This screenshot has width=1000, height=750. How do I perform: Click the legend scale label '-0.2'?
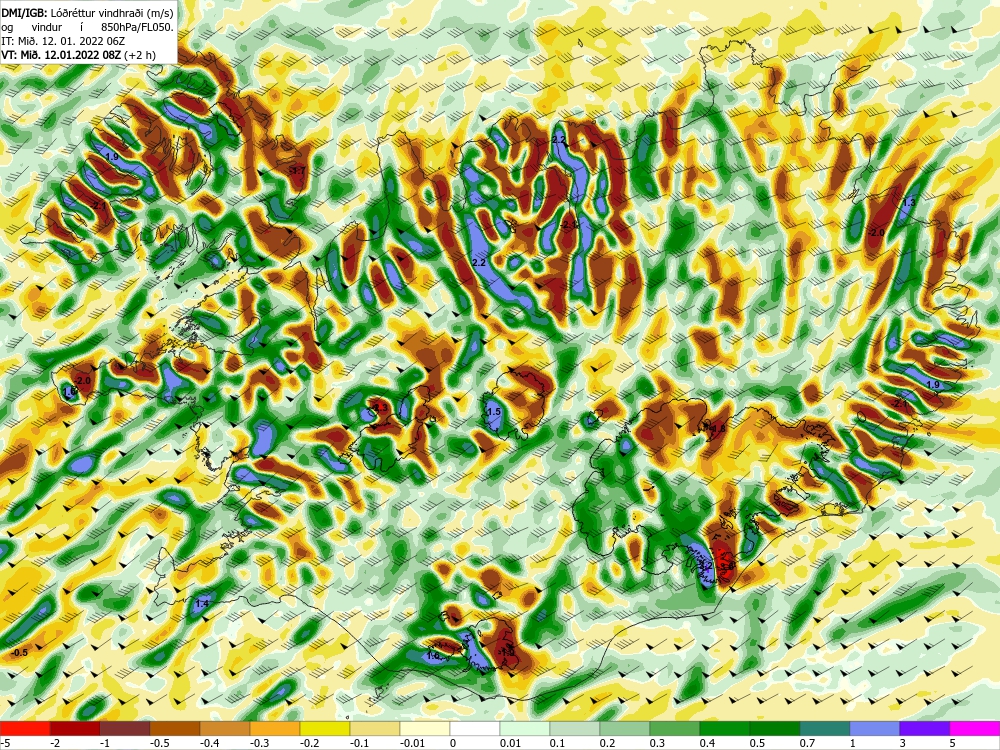[x=309, y=743]
